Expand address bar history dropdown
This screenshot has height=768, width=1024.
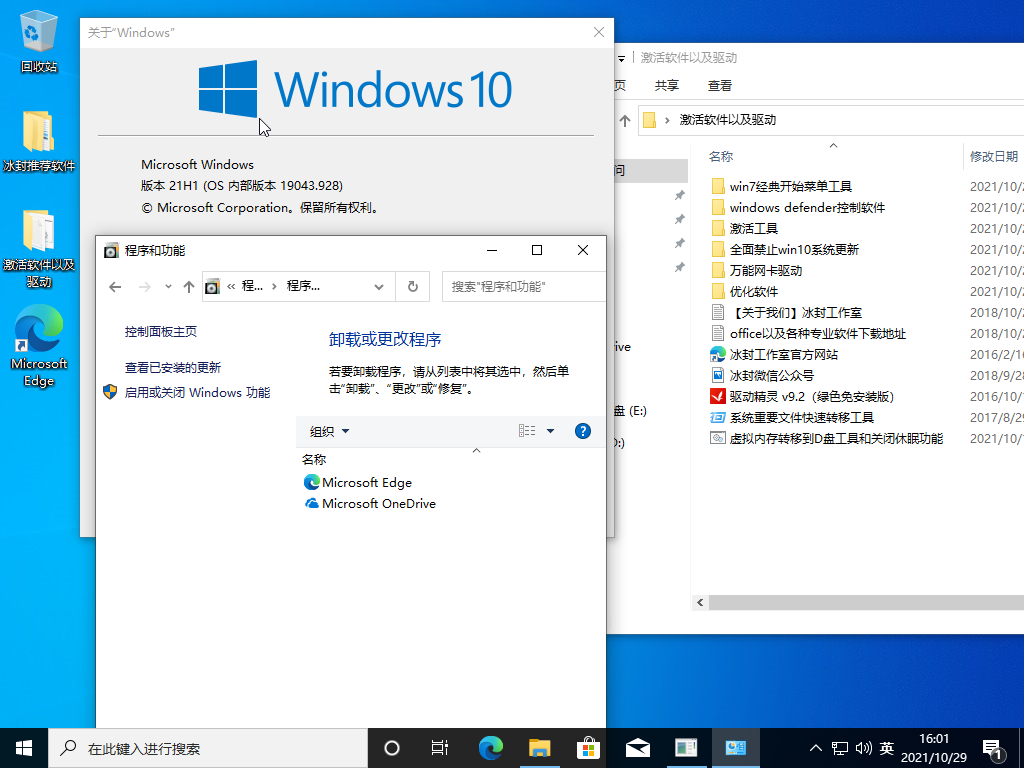pos(379,287)
